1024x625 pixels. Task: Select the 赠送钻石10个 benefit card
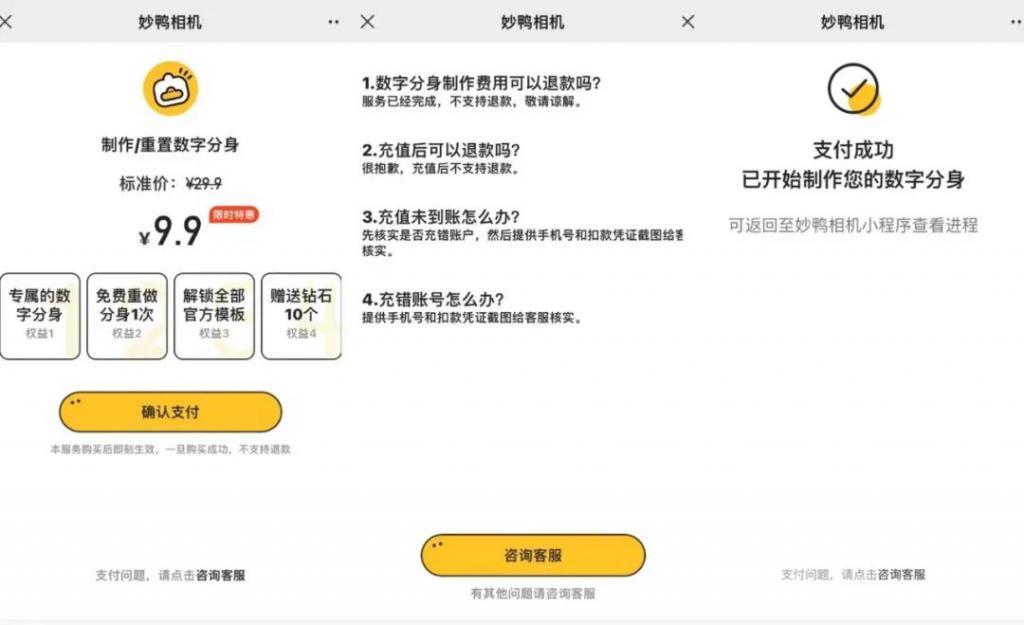(x=302, y=315)
